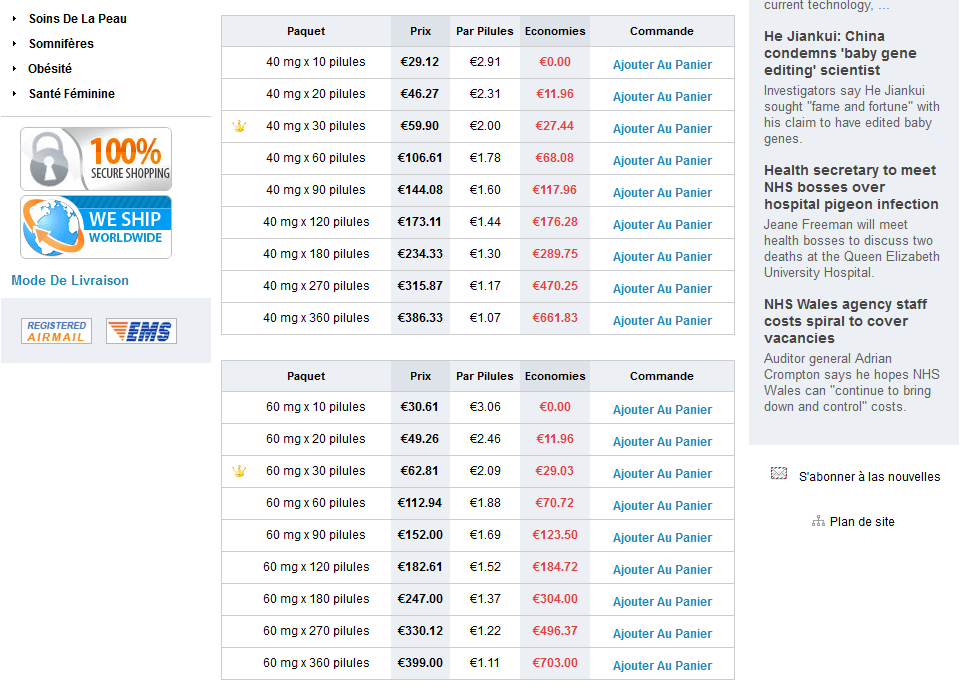
Task: Open the Mode De Livraison link
Action: click(70, 280)
